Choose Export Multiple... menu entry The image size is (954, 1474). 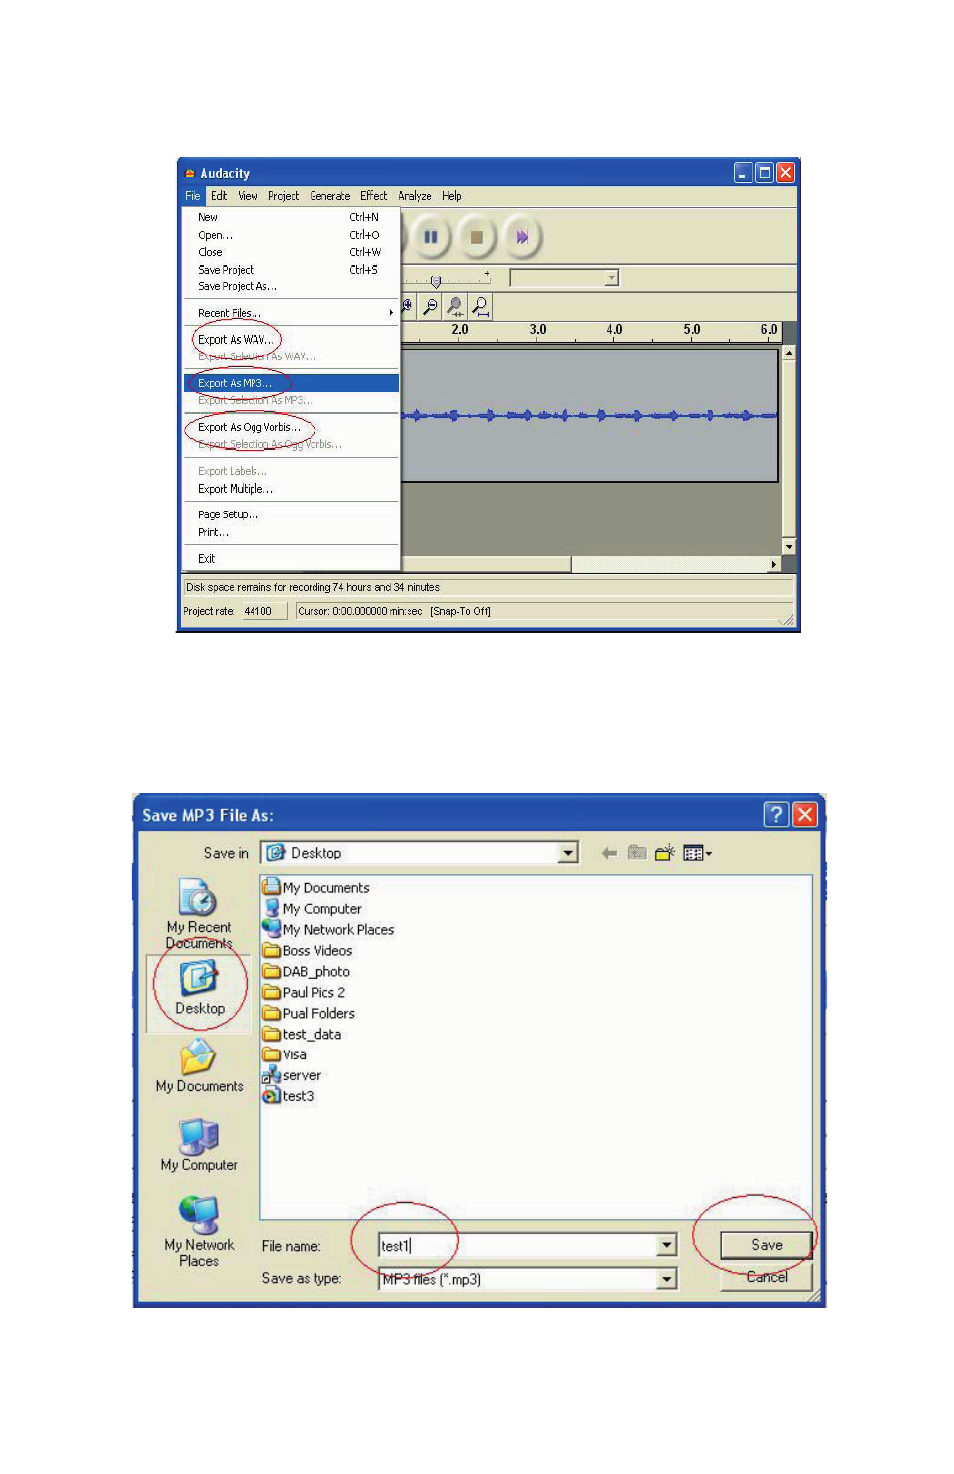click(x=291, y=489)
